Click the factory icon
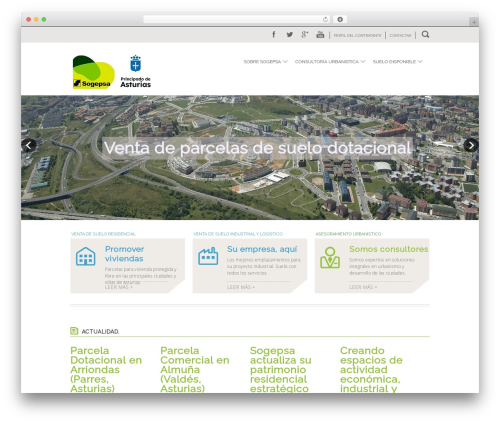Screen dimensions: 500x423 (x=208, y=256)
